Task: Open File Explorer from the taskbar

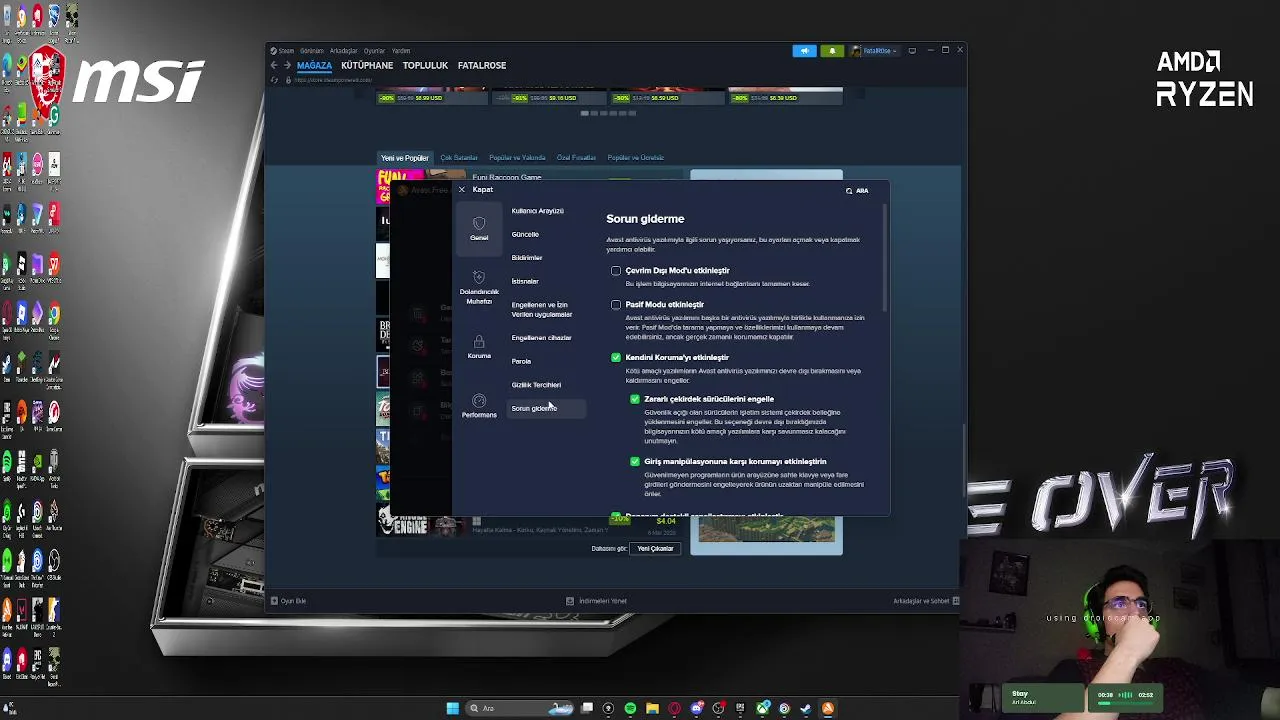Action: coord(652,708)
